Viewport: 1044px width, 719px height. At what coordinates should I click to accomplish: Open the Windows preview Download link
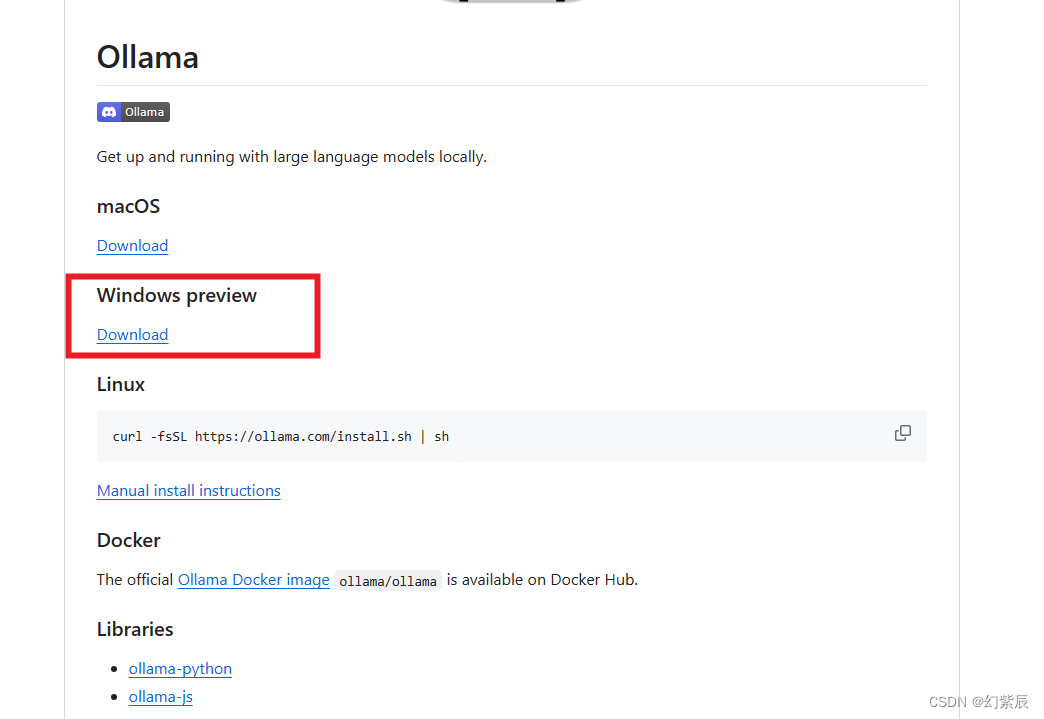pos(132,335)
